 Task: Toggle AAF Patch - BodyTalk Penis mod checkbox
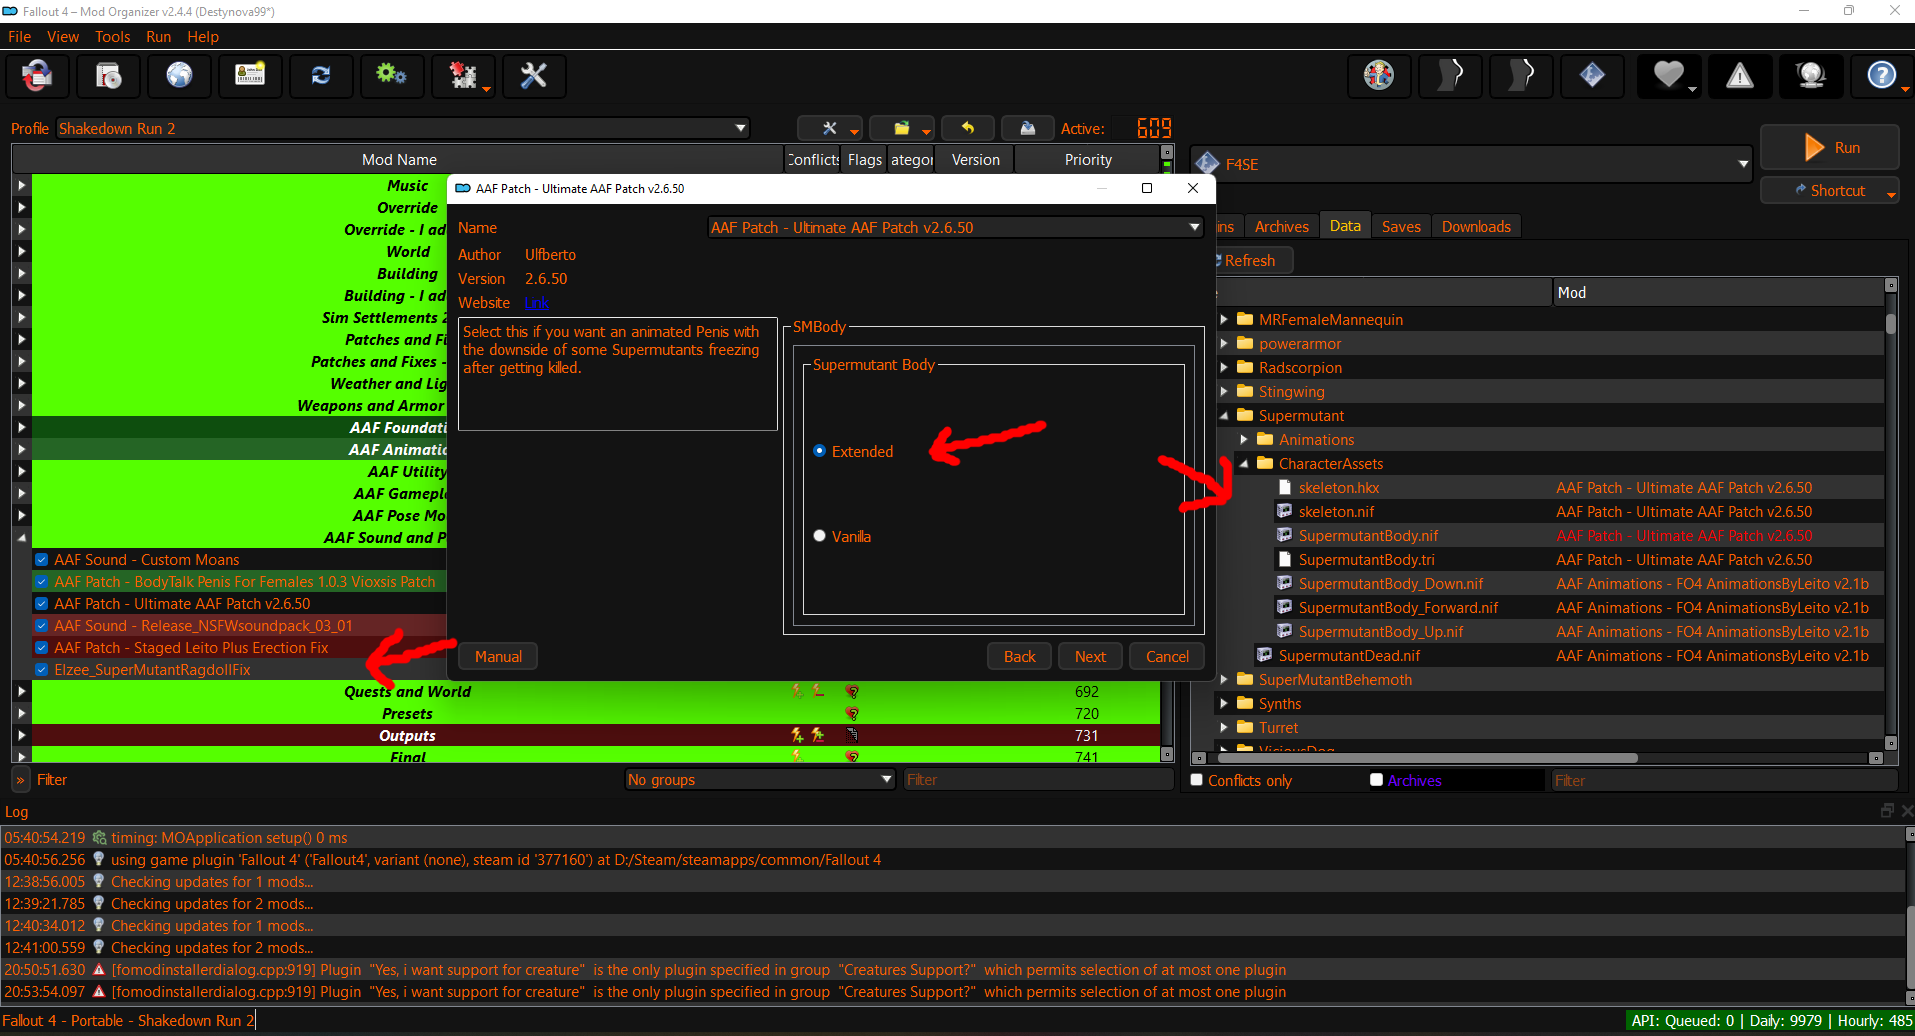coord(42,582)
